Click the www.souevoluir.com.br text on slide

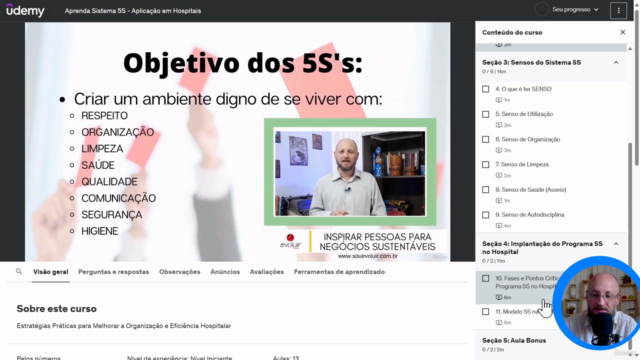(x=368, y=256)
